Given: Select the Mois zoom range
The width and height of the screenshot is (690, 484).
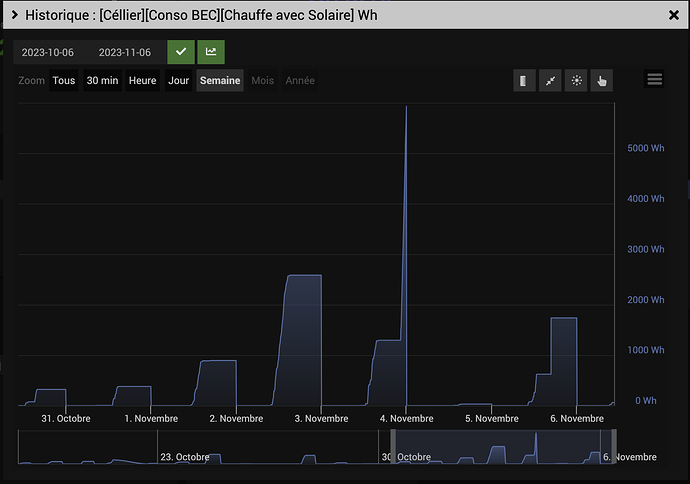Looking at the screenshot, I should 263,81.
